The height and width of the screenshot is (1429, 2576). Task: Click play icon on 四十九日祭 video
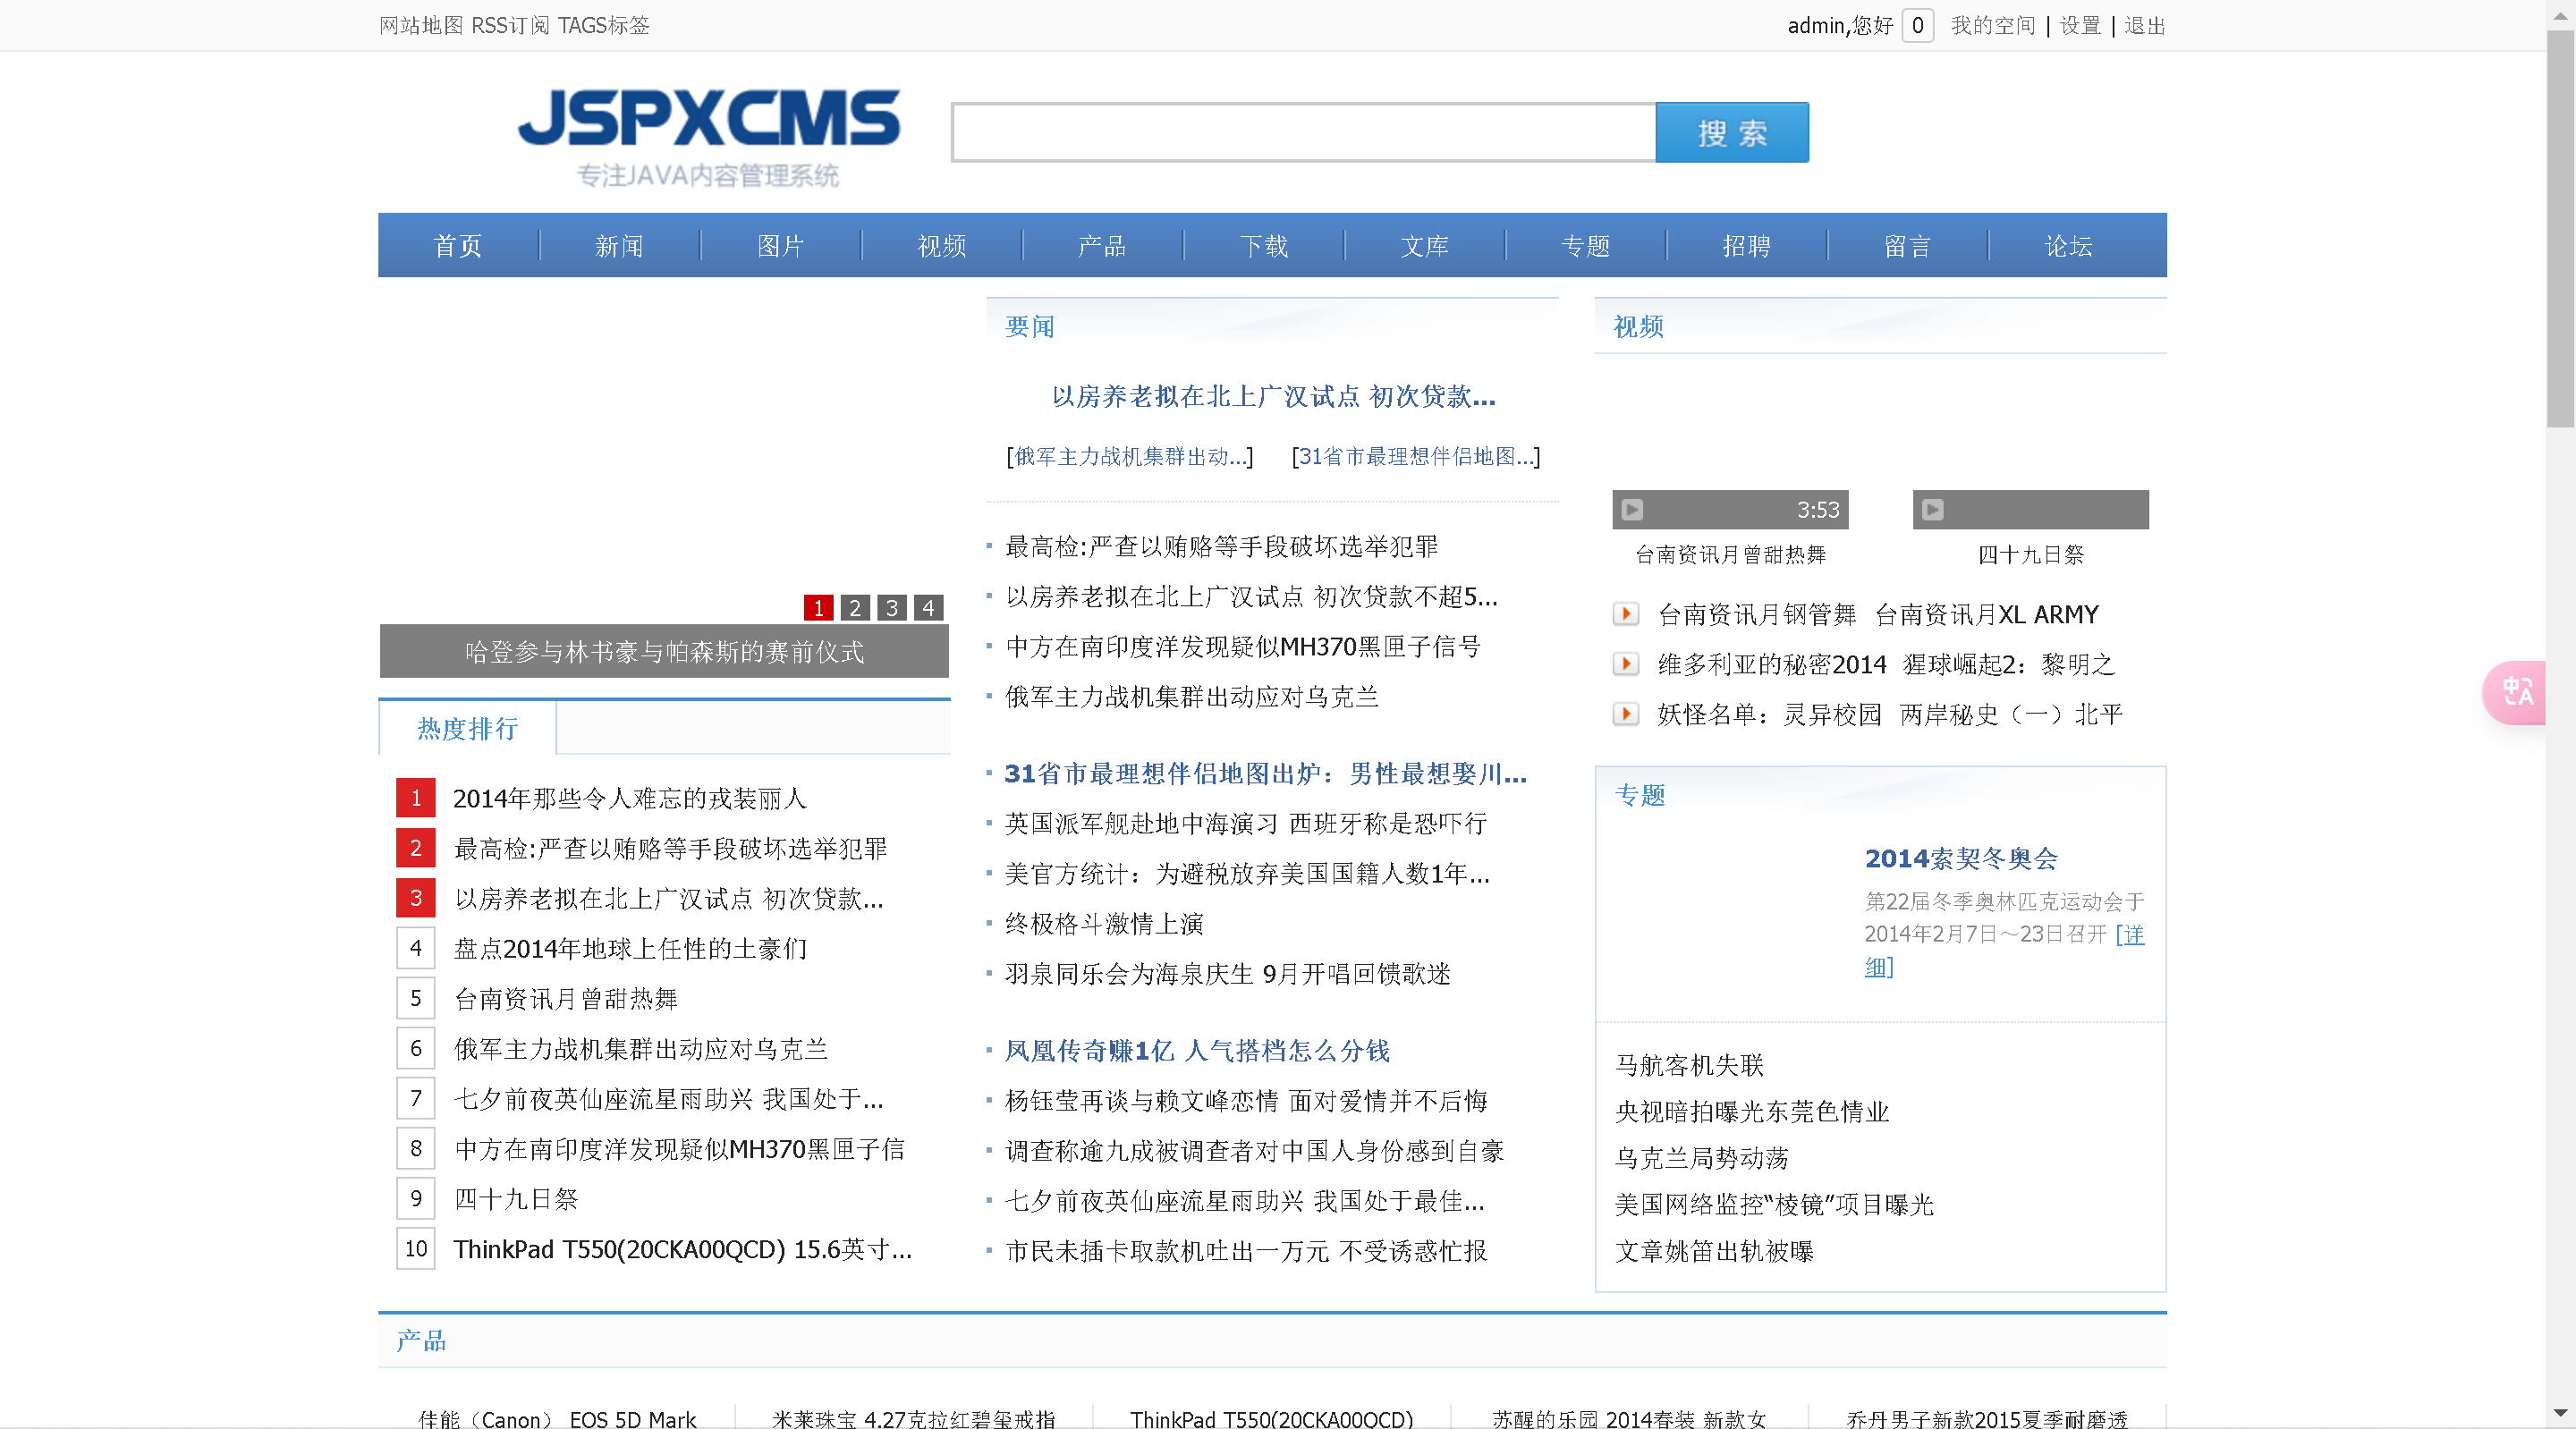[x=1932, y=510]
